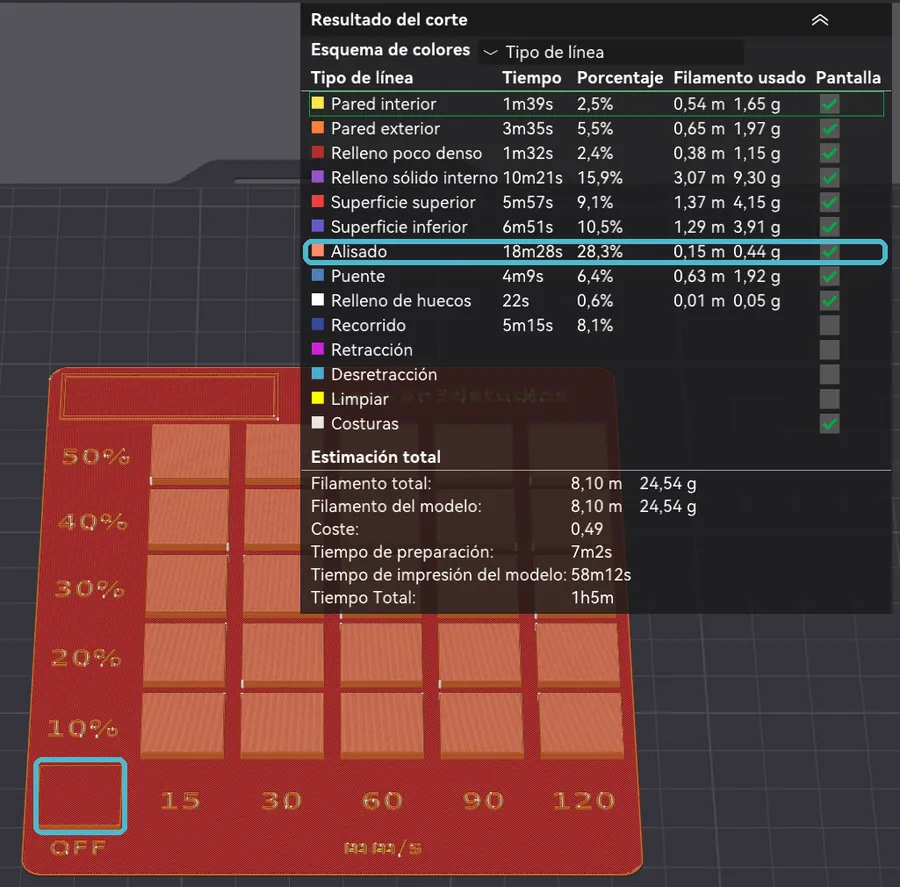Select the 20% row test square above 15
This screenshot has height=887, width=900.
(x=184, y=654)
